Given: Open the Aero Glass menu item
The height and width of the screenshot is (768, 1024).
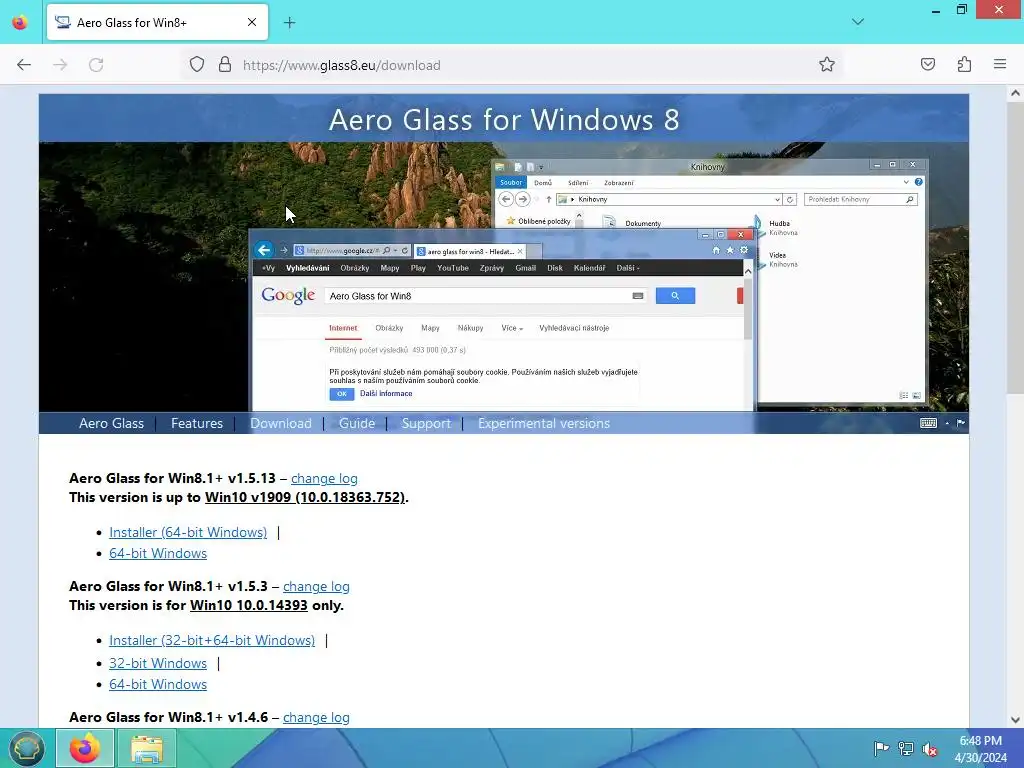Looking at the screenshot, I should pos(111,423).
